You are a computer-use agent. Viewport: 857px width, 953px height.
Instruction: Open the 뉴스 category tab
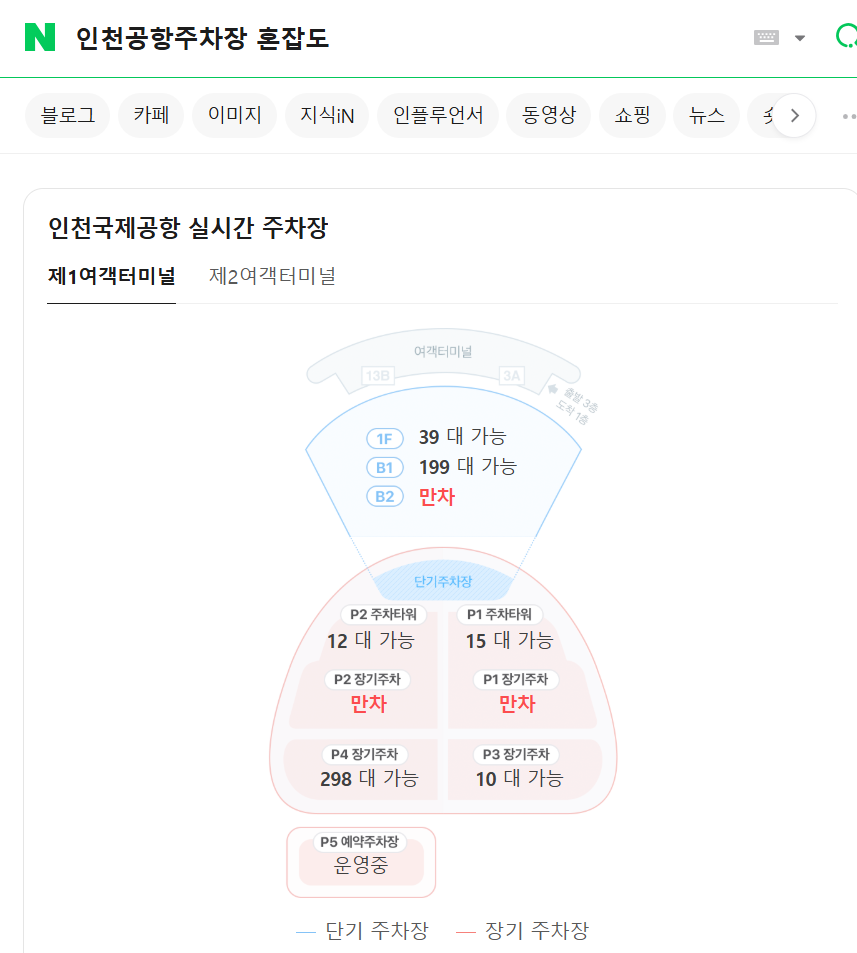tap(706, 116)
